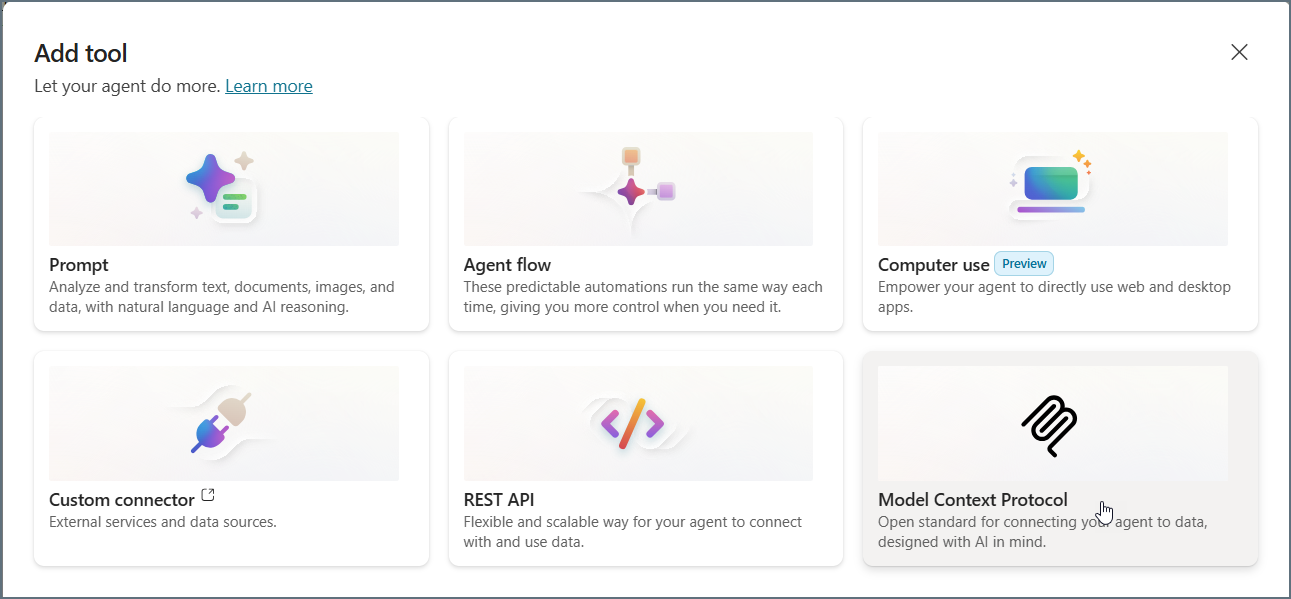Image resolution: width=1291 pixels, height=599 pixels.
Task: Open the Learn more link
Action: 269,86
